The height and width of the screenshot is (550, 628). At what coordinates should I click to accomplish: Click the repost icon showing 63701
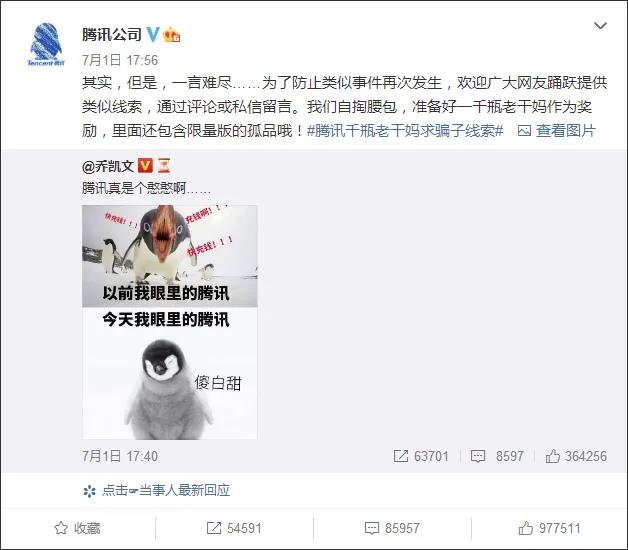421,456
